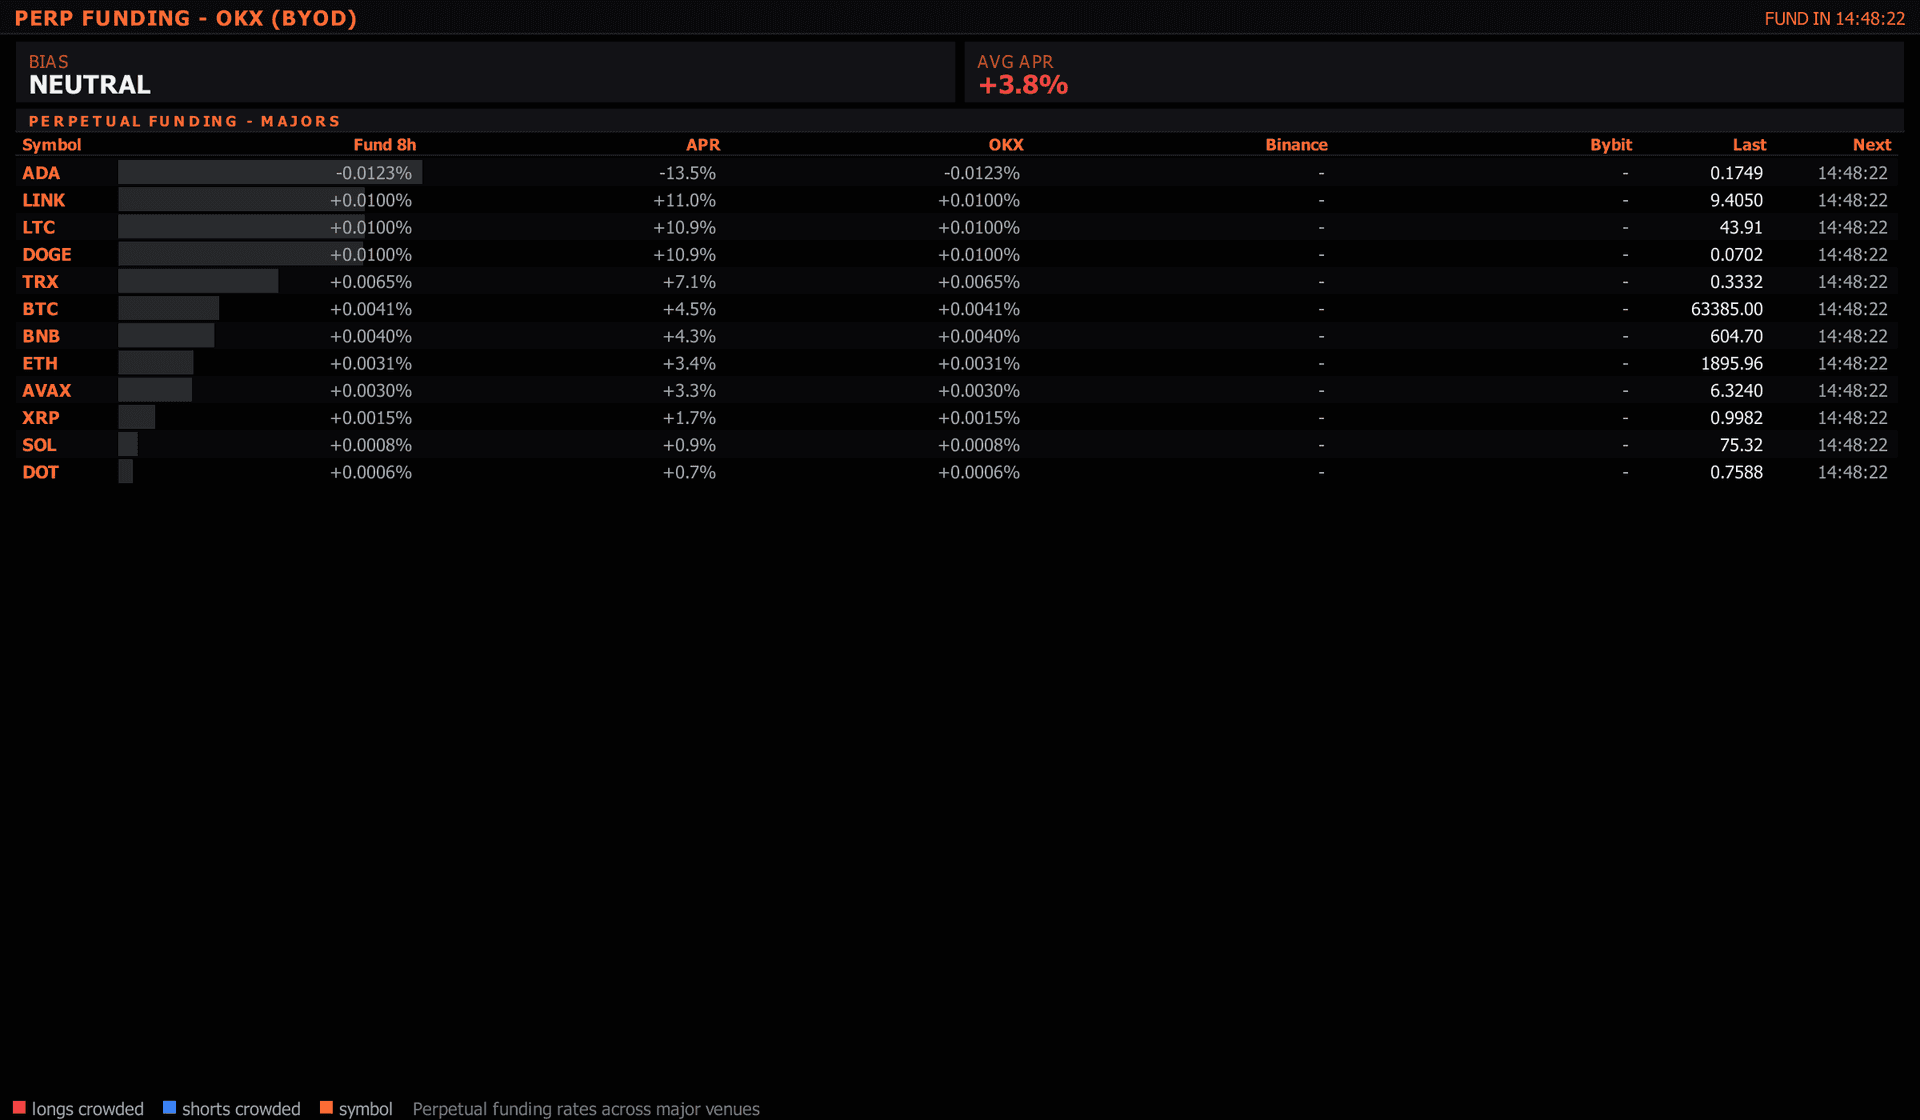Click TRX's +7.1% APR value
This screenshot has height=1120, width=1920.
coord(690,282)
